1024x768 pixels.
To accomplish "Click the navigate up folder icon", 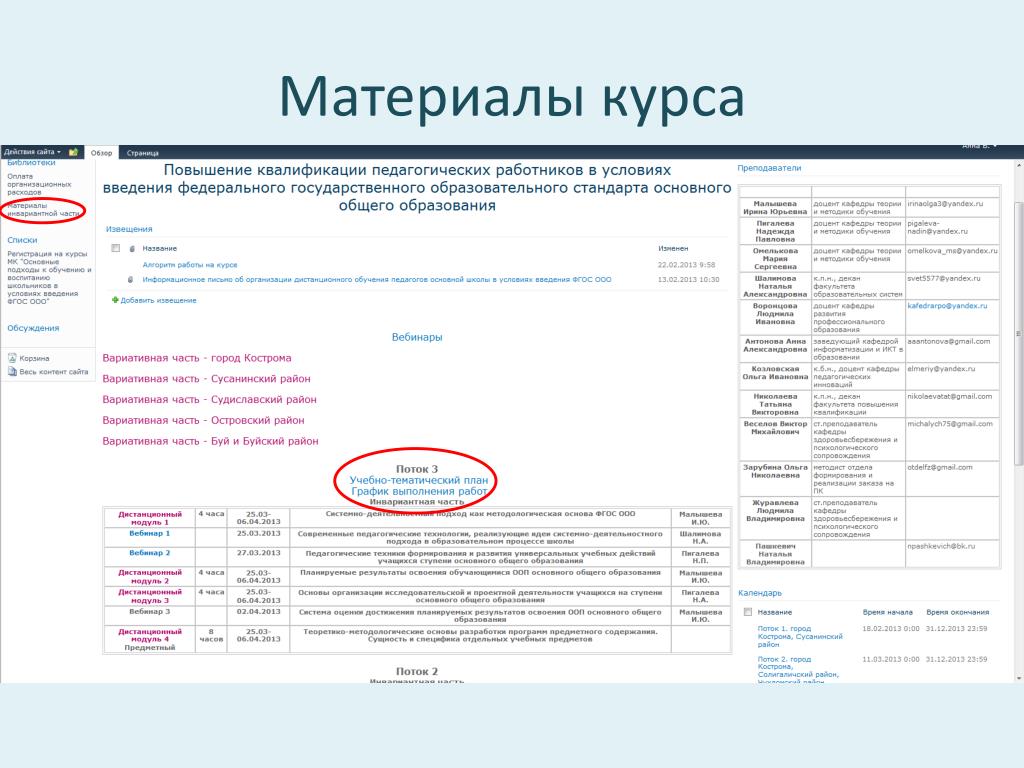I will 73,152.
